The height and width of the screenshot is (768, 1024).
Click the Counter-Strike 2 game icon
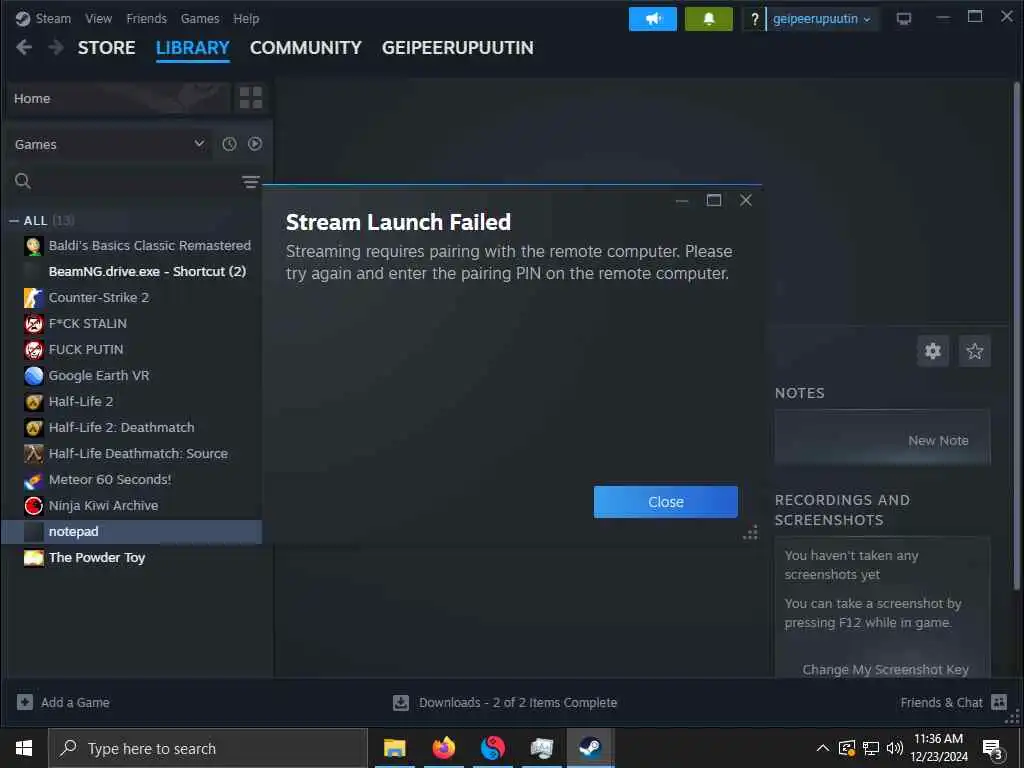tap(34, 298)
